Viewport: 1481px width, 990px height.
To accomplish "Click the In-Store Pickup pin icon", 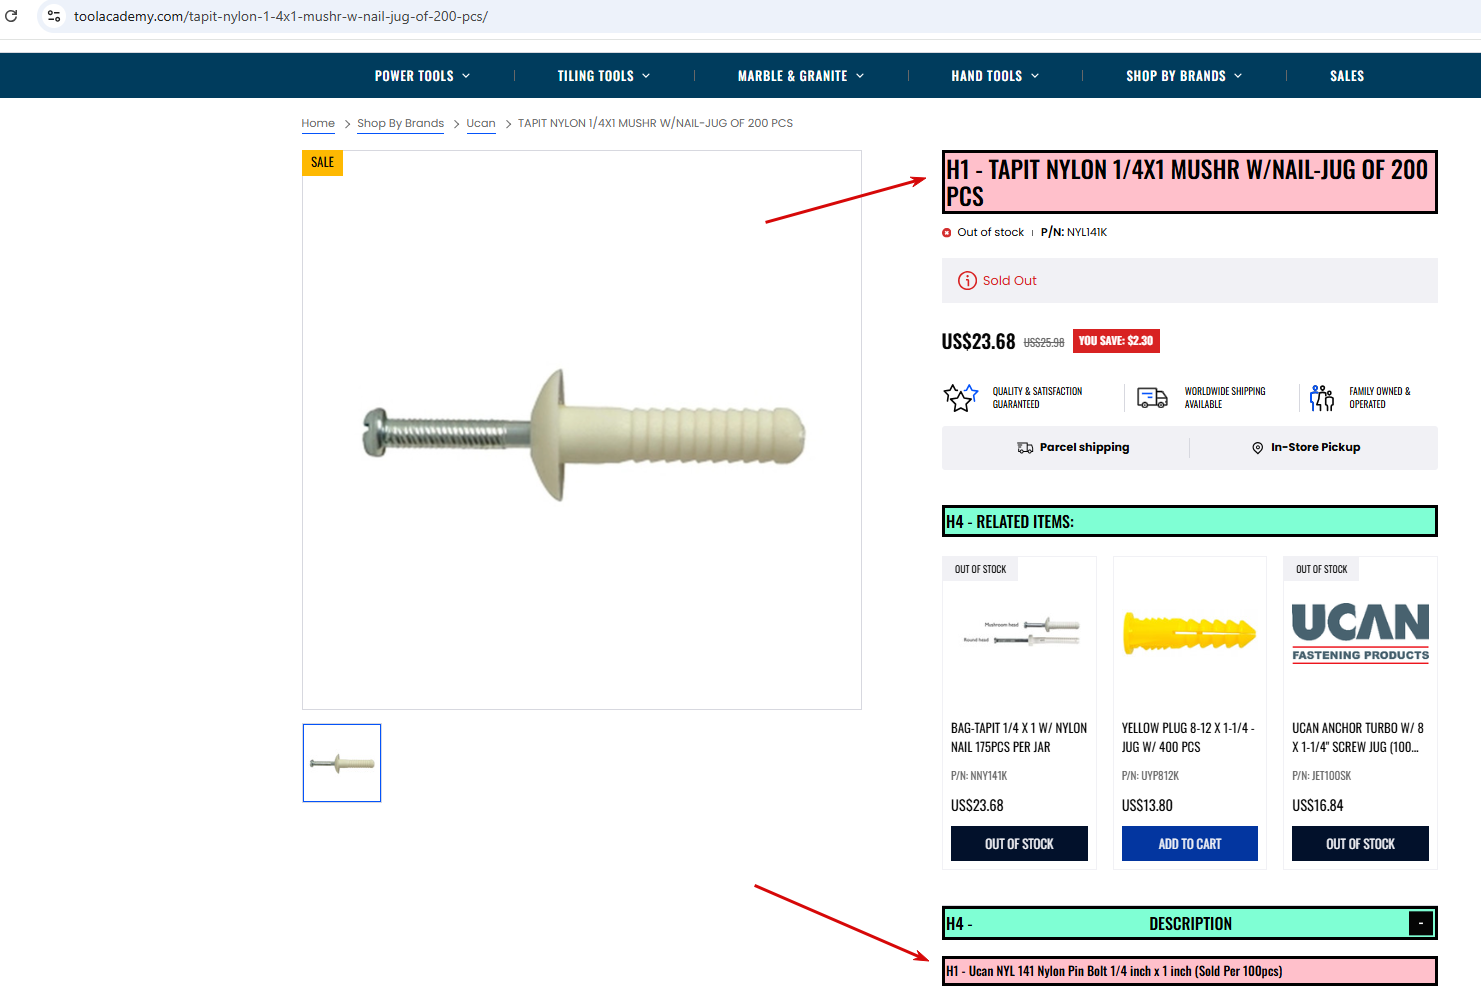I will pos(1258,448).
